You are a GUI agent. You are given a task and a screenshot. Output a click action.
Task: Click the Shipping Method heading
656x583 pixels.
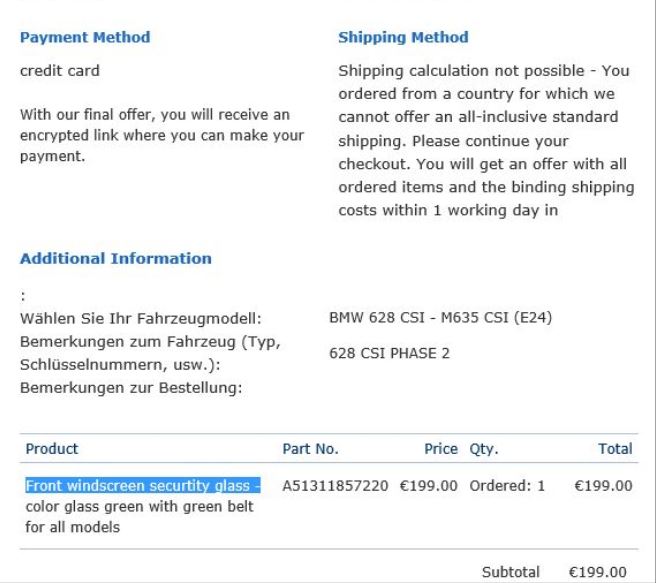click(403, 37)
